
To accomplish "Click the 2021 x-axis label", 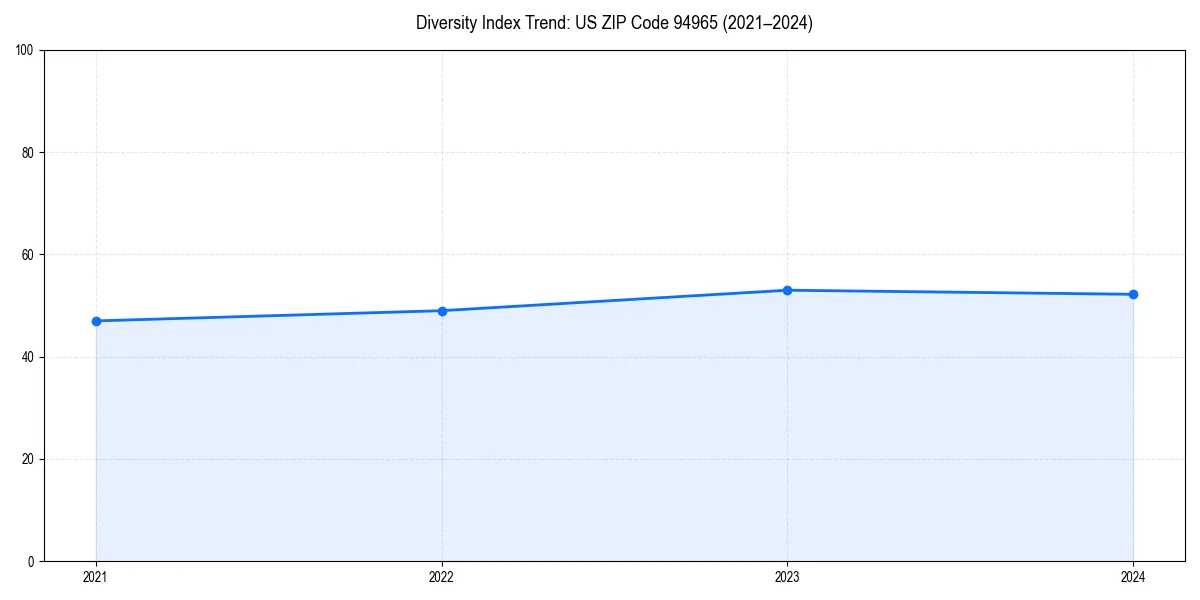I will [95, 577].
